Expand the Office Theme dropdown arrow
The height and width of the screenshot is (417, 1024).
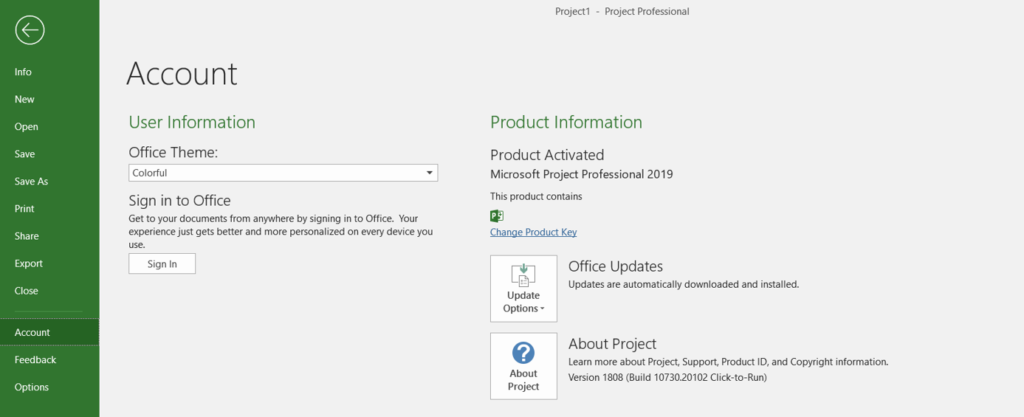(429, 173)
